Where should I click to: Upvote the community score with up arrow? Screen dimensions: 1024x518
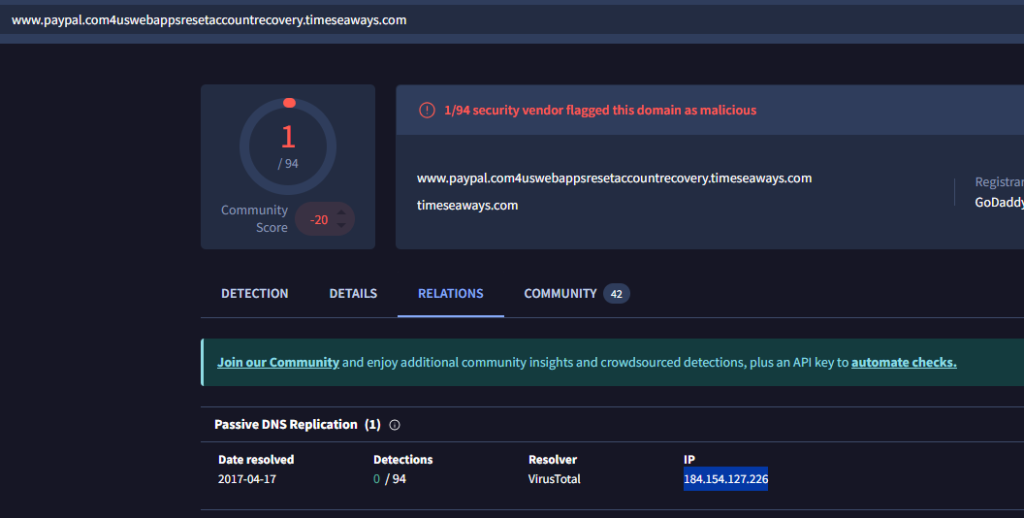(342, 212)
